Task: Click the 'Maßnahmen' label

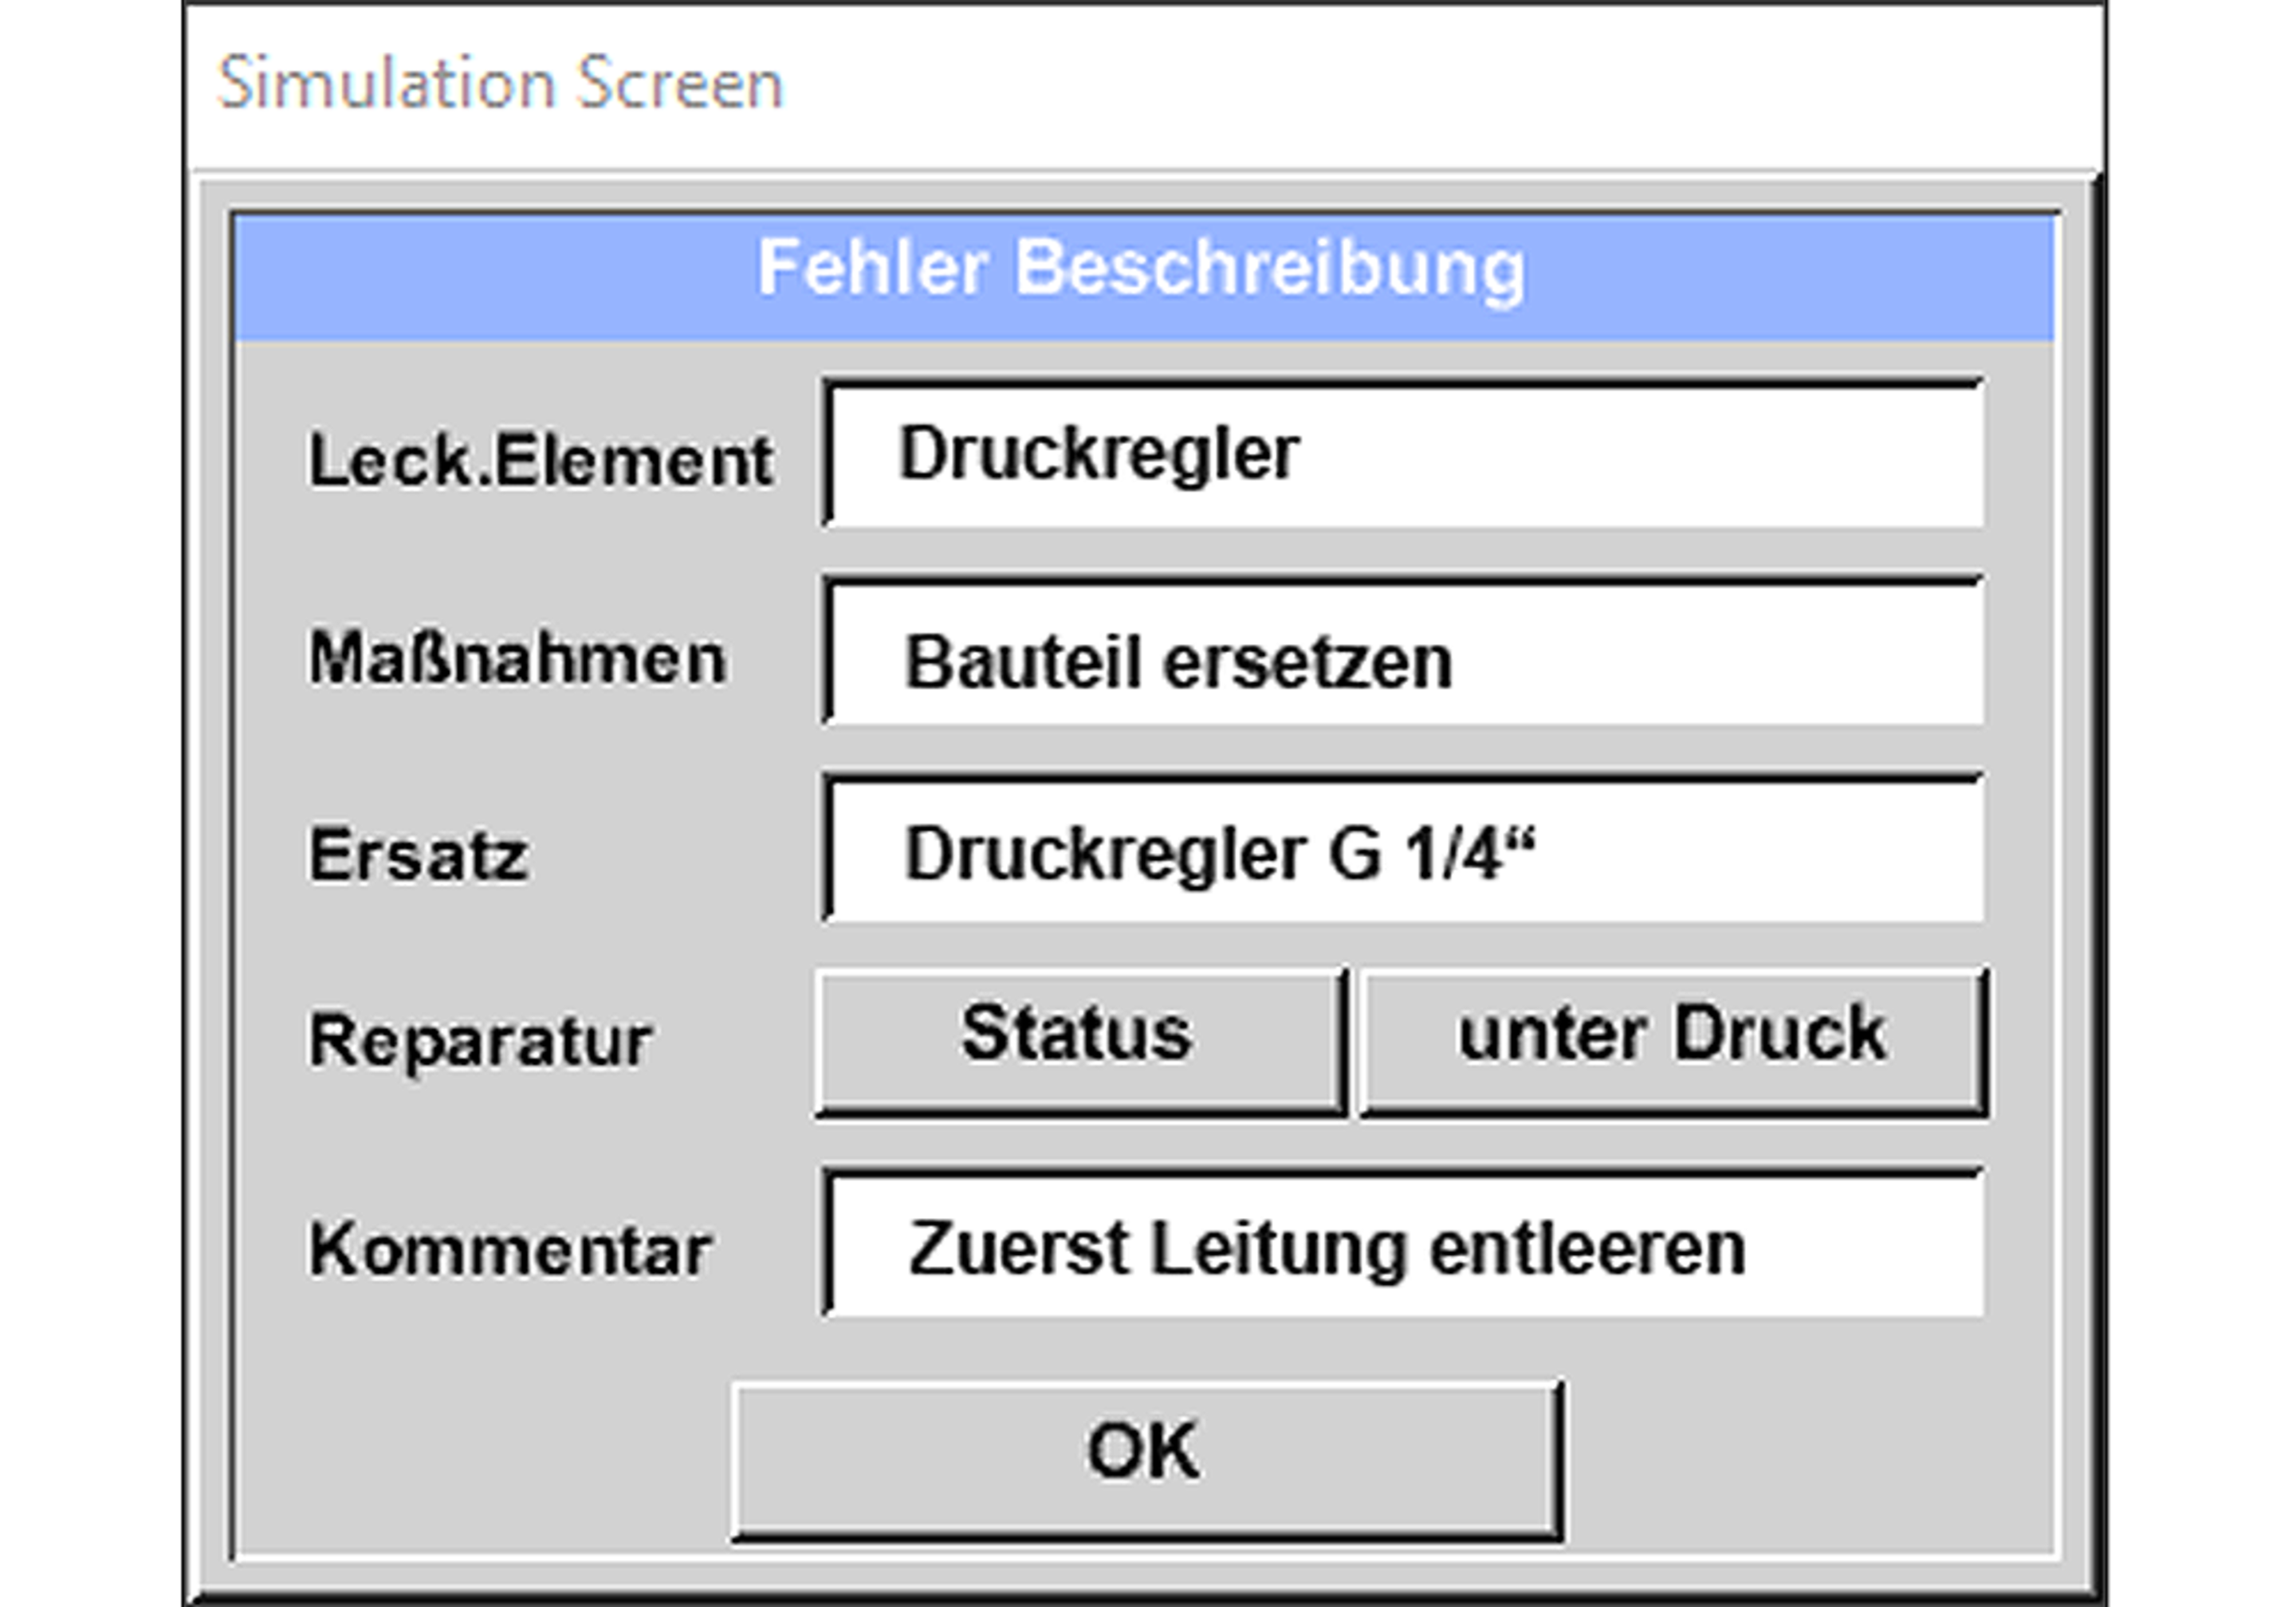Action: click(x=517, y=659)
